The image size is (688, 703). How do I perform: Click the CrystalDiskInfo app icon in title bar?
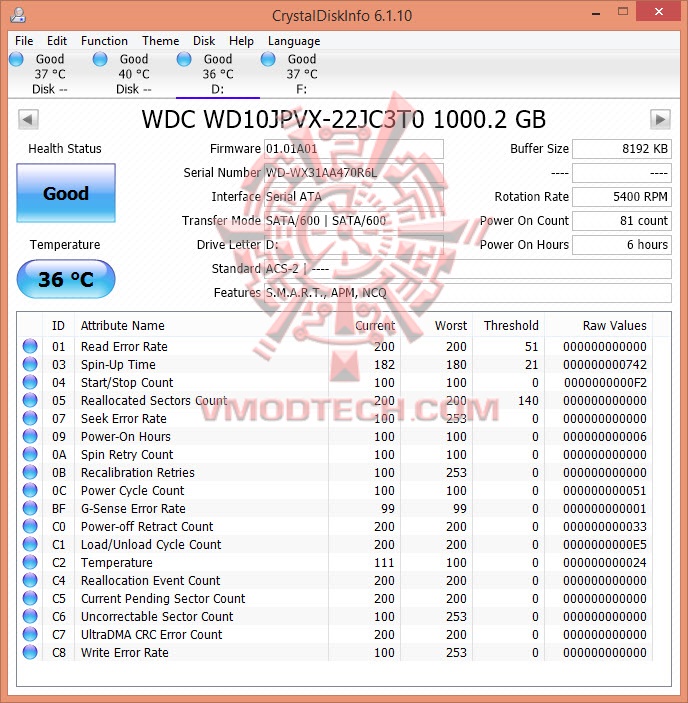coord(18,15)
